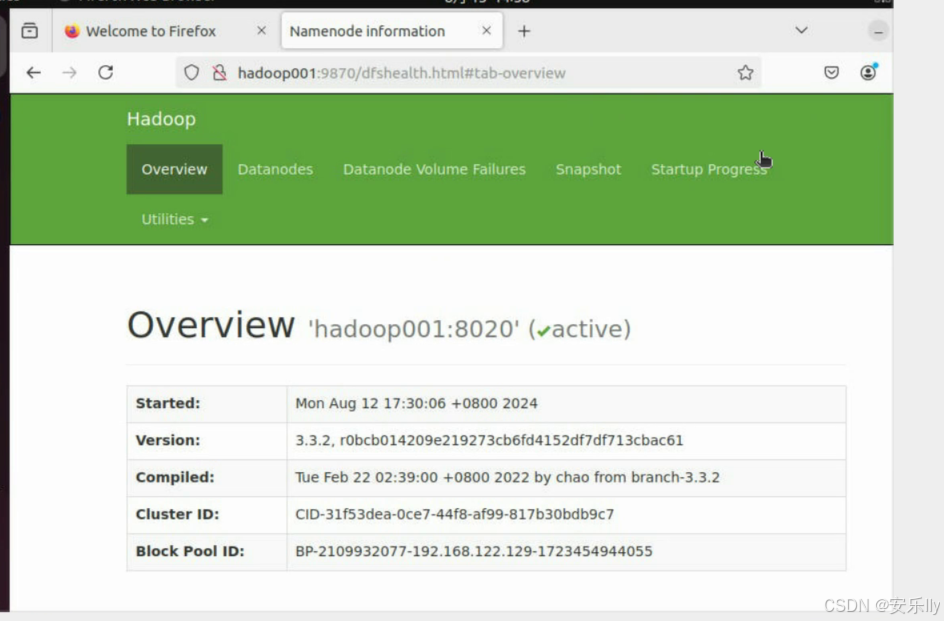
Task: Click the browser forward arrow
Action: point(70,73)
